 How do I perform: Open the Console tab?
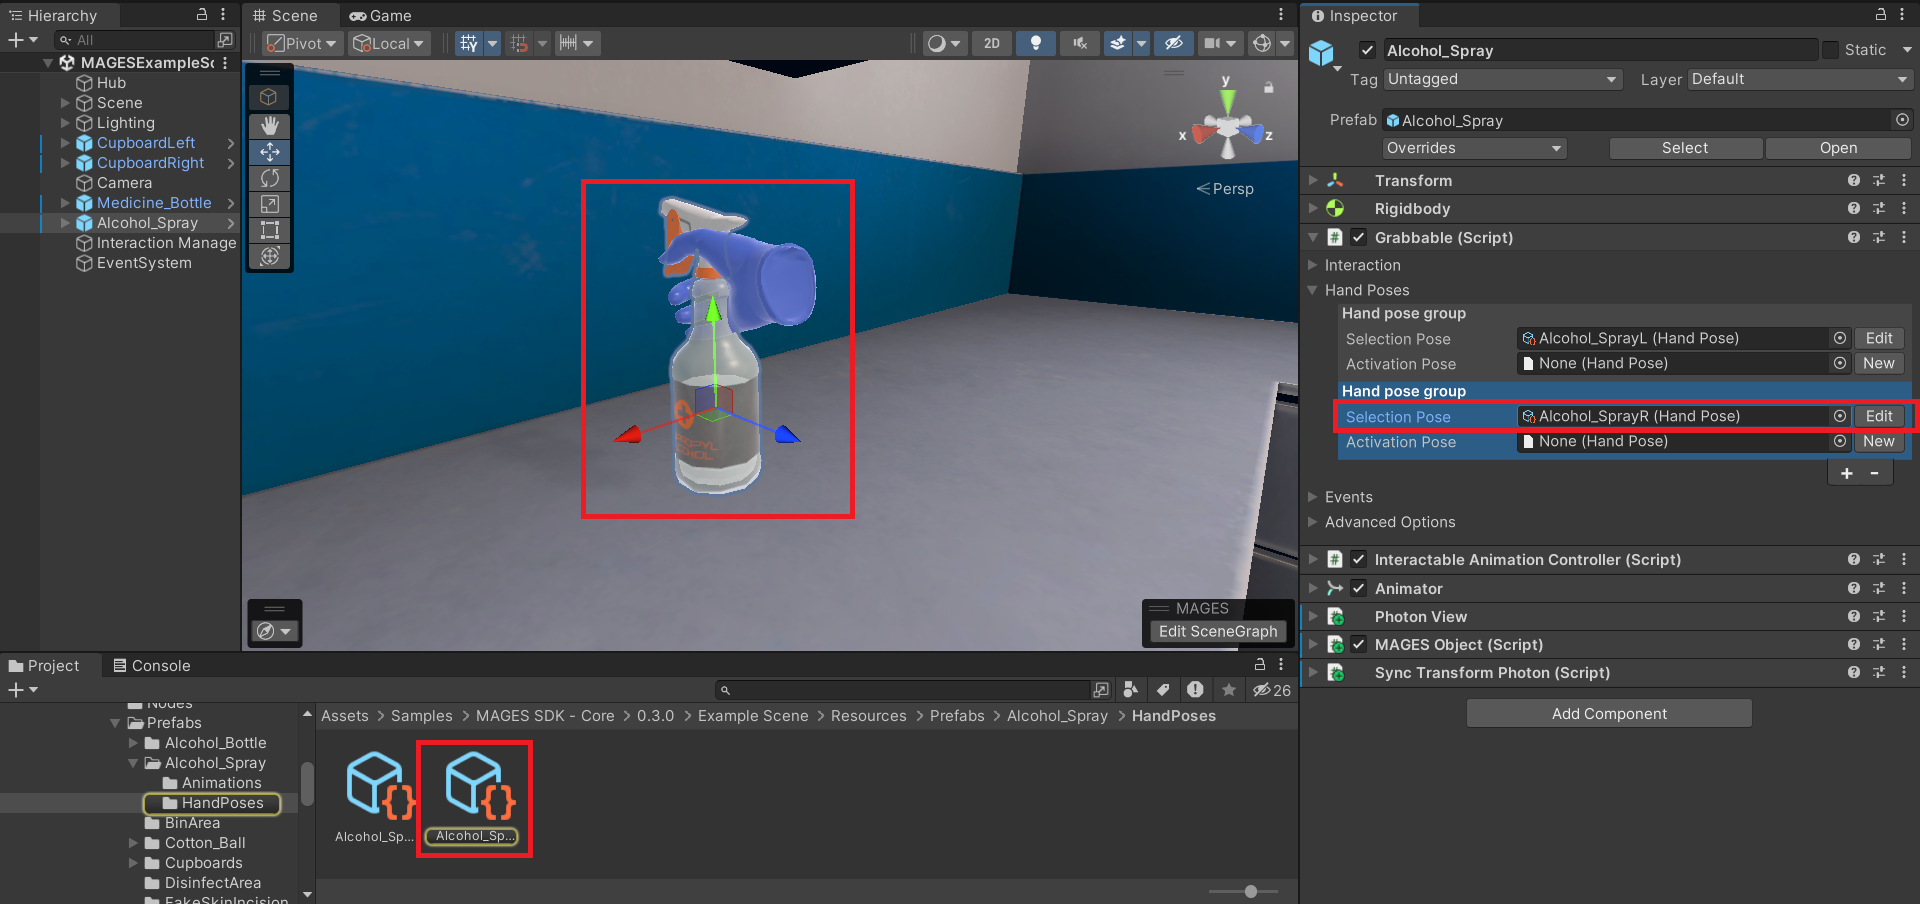(x=151, y=666)
